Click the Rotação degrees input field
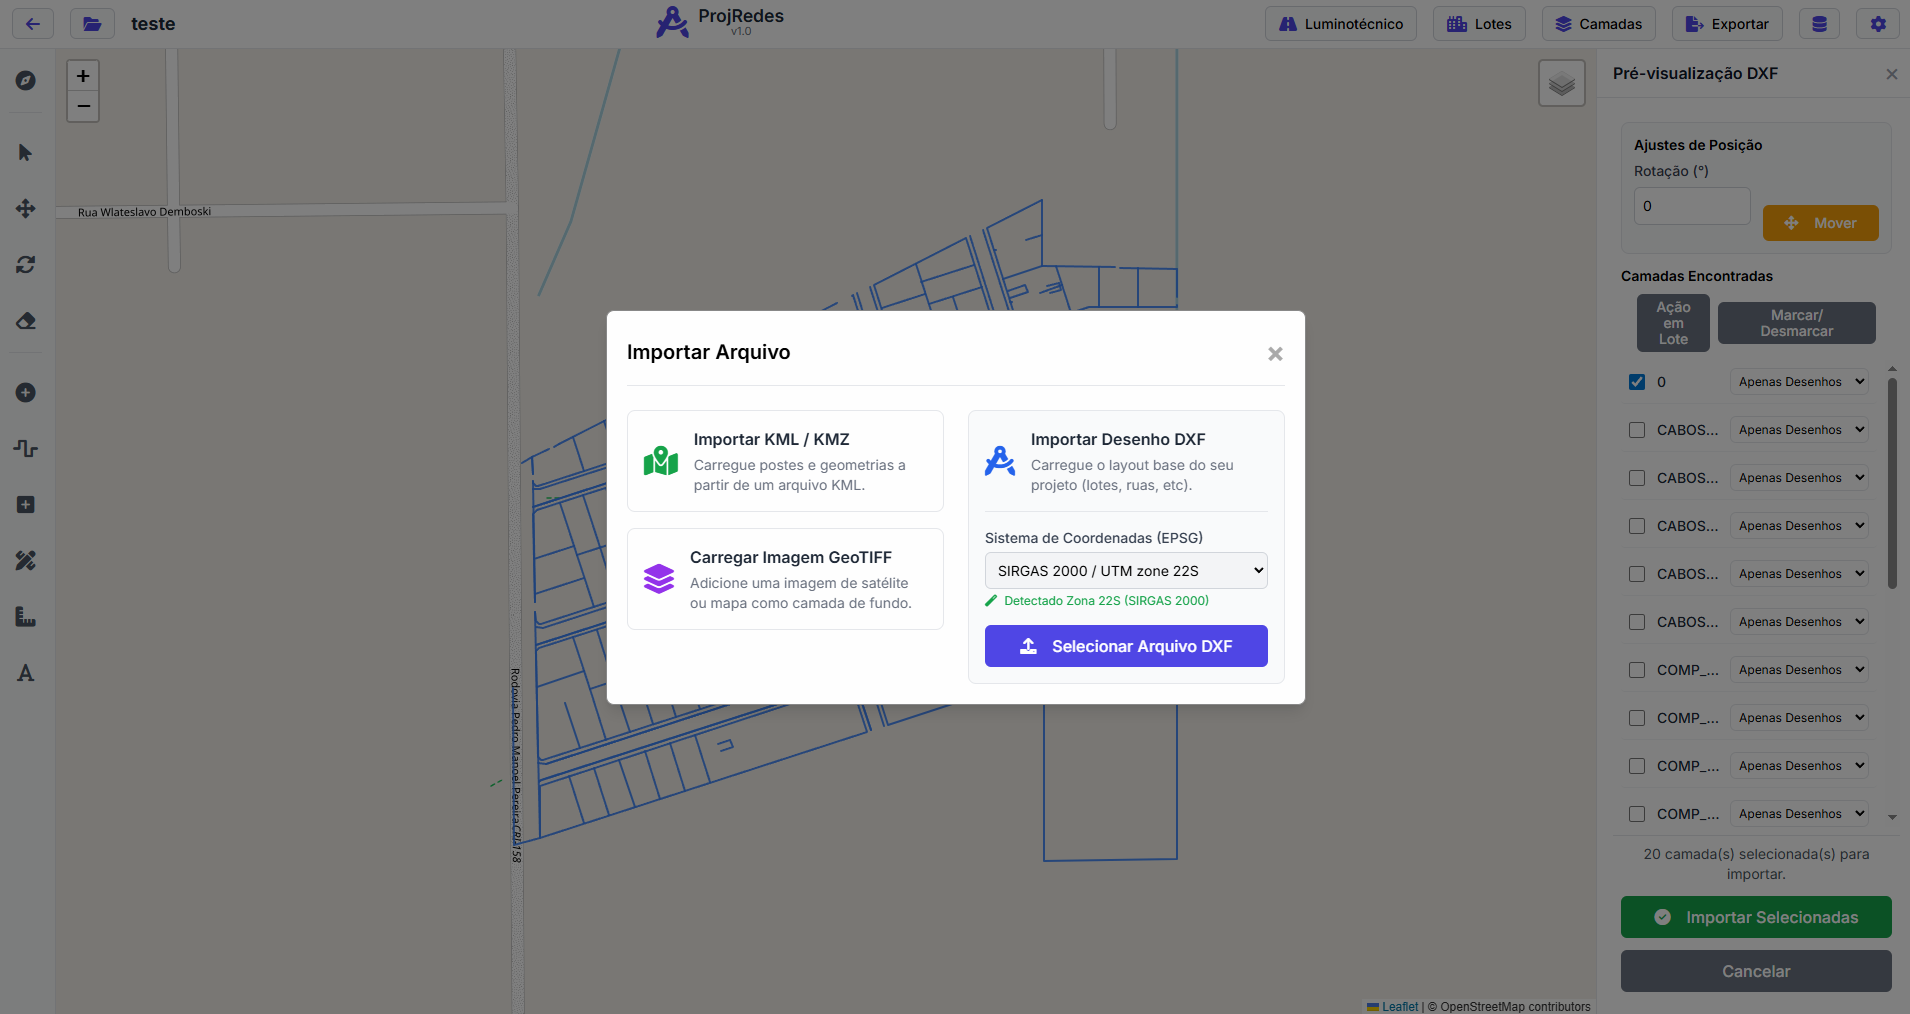The width and height of the screenshot is (1910, 1014). point(1691,206)
